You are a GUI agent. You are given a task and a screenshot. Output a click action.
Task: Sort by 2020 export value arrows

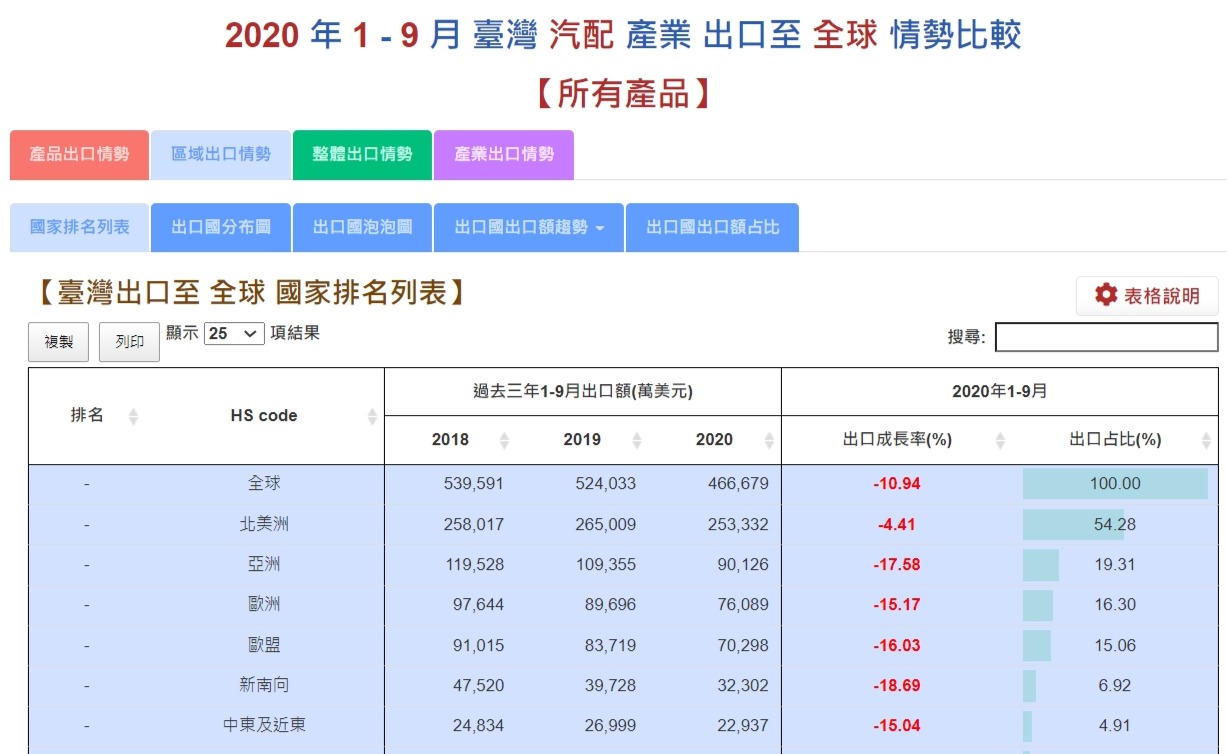pyautogui.click(x=768, y=440)
